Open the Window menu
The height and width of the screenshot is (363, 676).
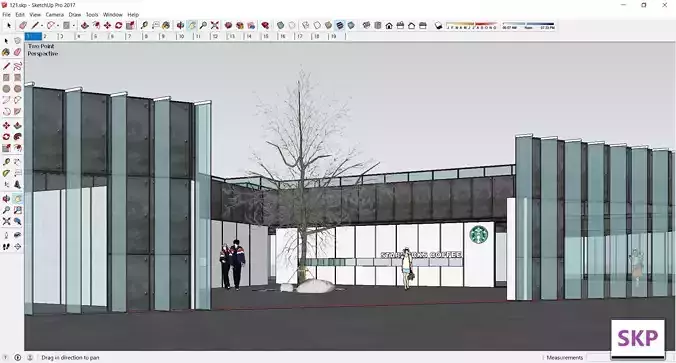[x=113, y=15]
